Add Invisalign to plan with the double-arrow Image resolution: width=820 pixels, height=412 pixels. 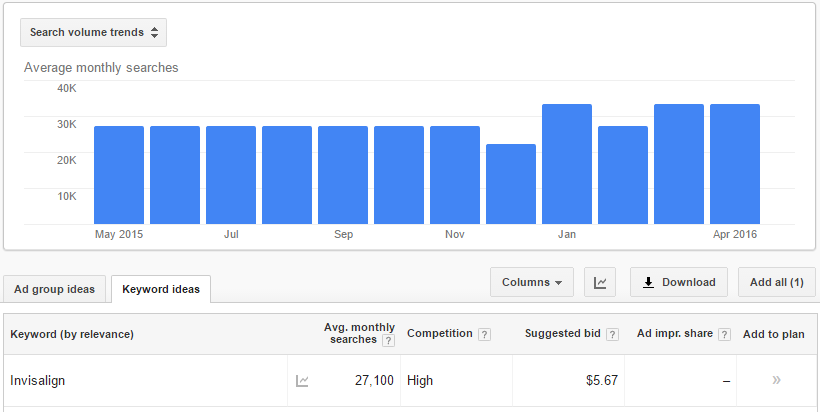pos(777,380)
